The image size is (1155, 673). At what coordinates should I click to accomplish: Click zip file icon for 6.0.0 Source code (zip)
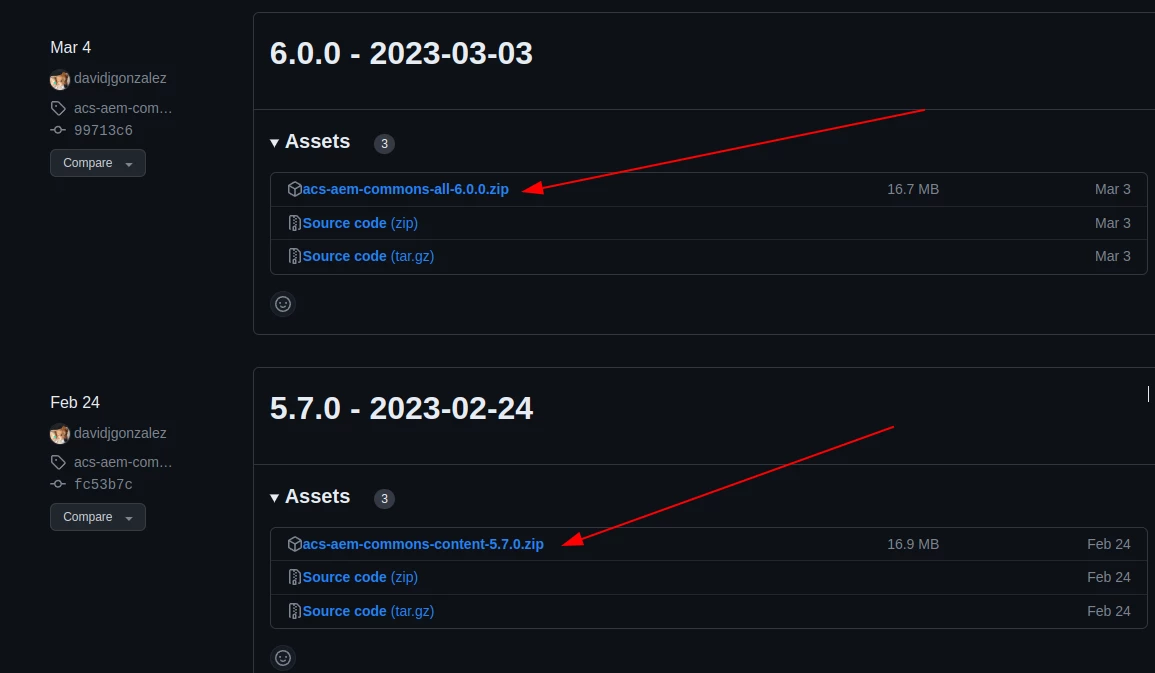[x=295, y=223]
